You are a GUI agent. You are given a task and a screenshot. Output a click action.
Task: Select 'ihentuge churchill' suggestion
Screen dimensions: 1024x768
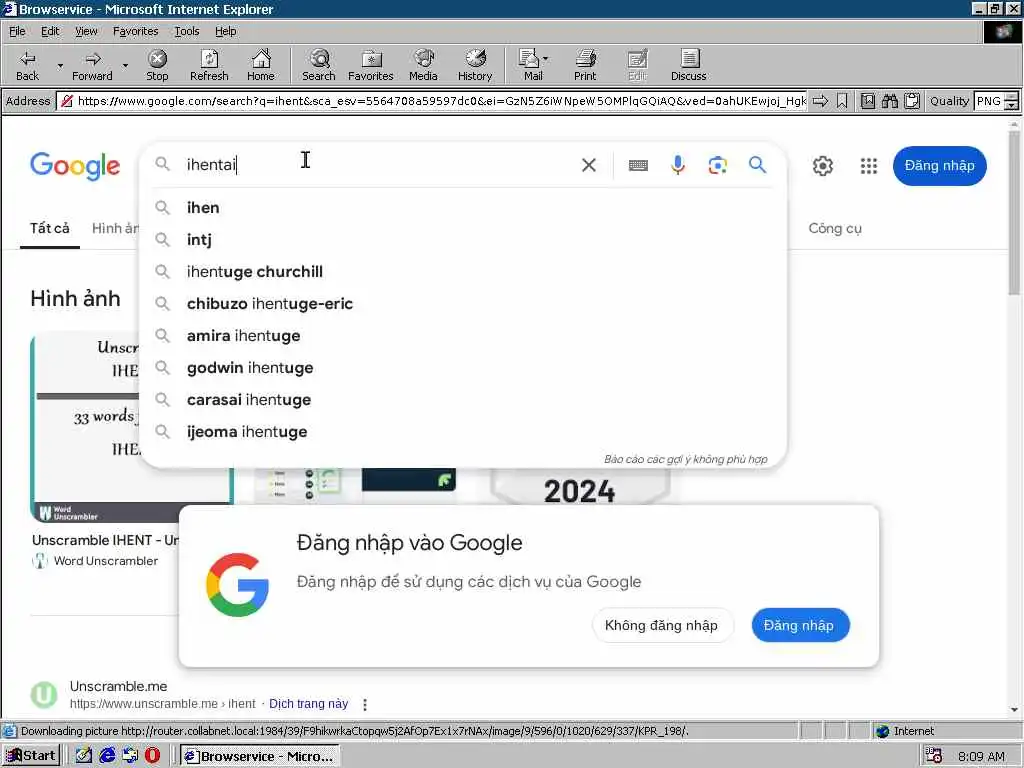tap(462, 272)
